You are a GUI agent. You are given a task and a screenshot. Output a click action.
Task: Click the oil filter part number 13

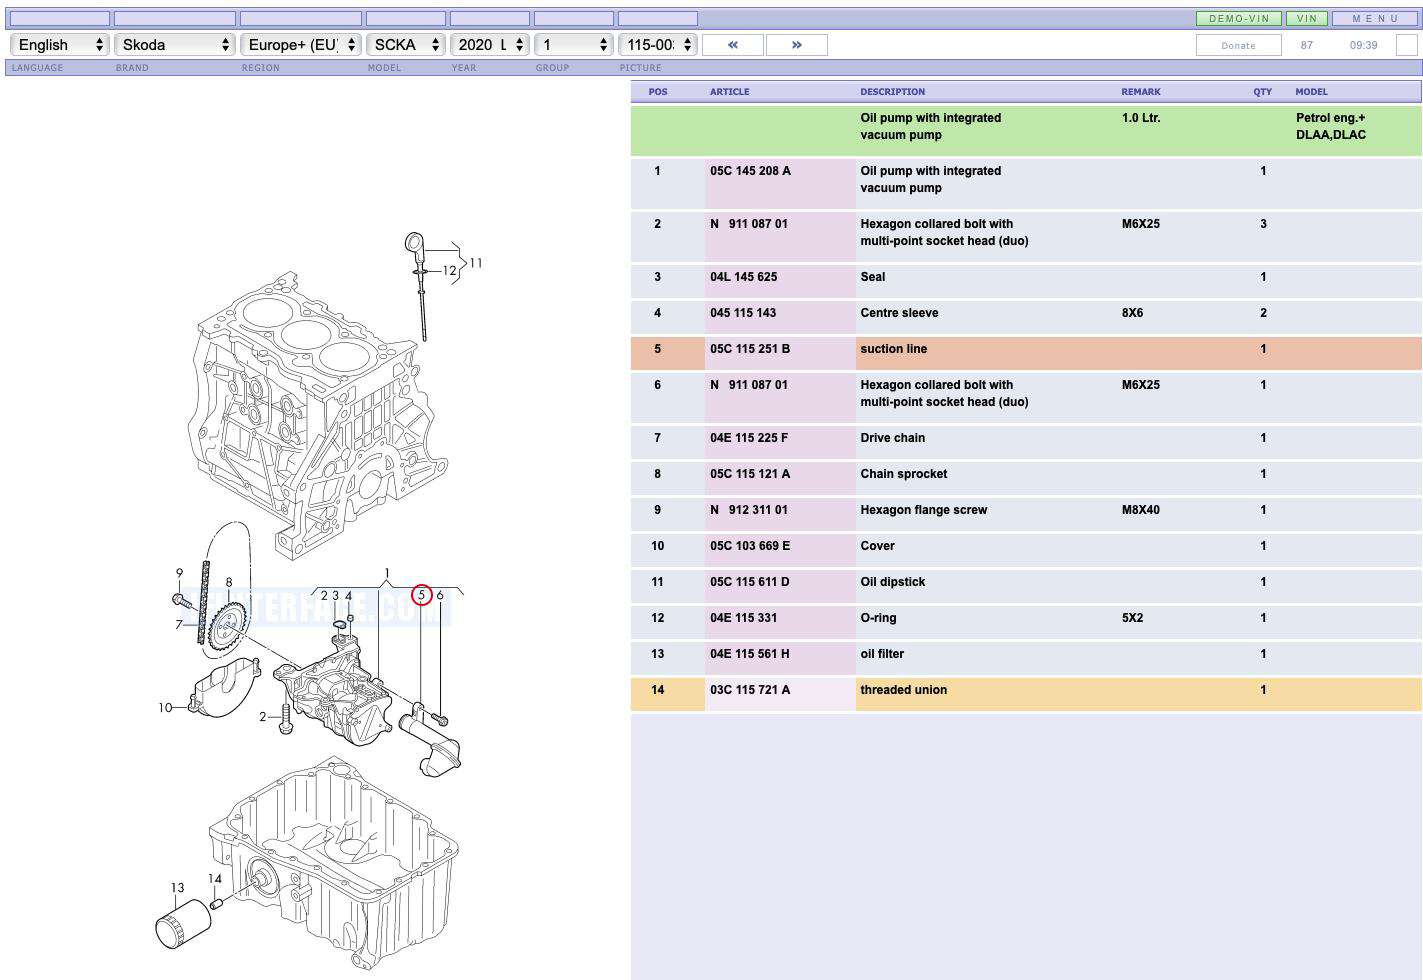pos(177,887)
